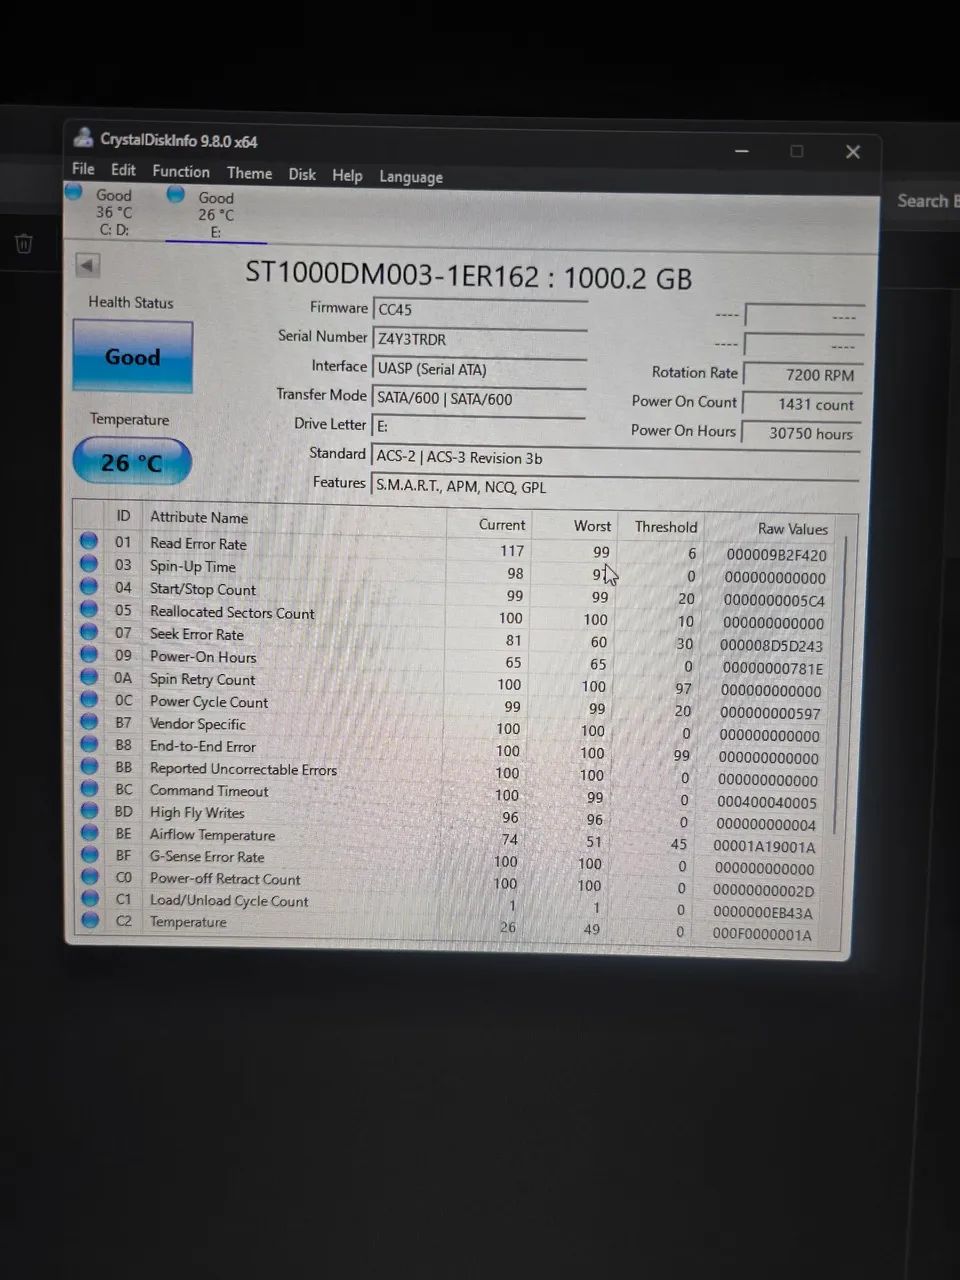Viewport: 960px width, 1280px height.
Task: Click the Current column header
Action: point(501,524)
